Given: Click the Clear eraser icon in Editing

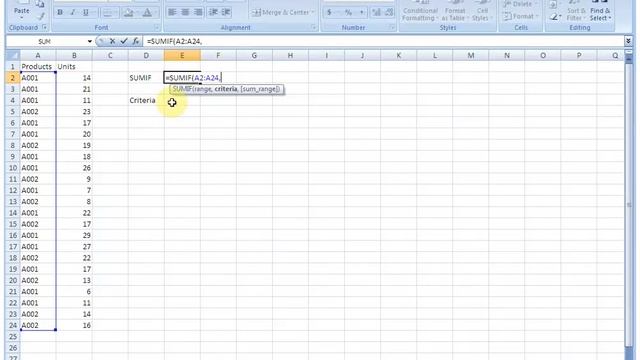Looking at the screenshot, I should pyautogui.click(x=554, y=17).
